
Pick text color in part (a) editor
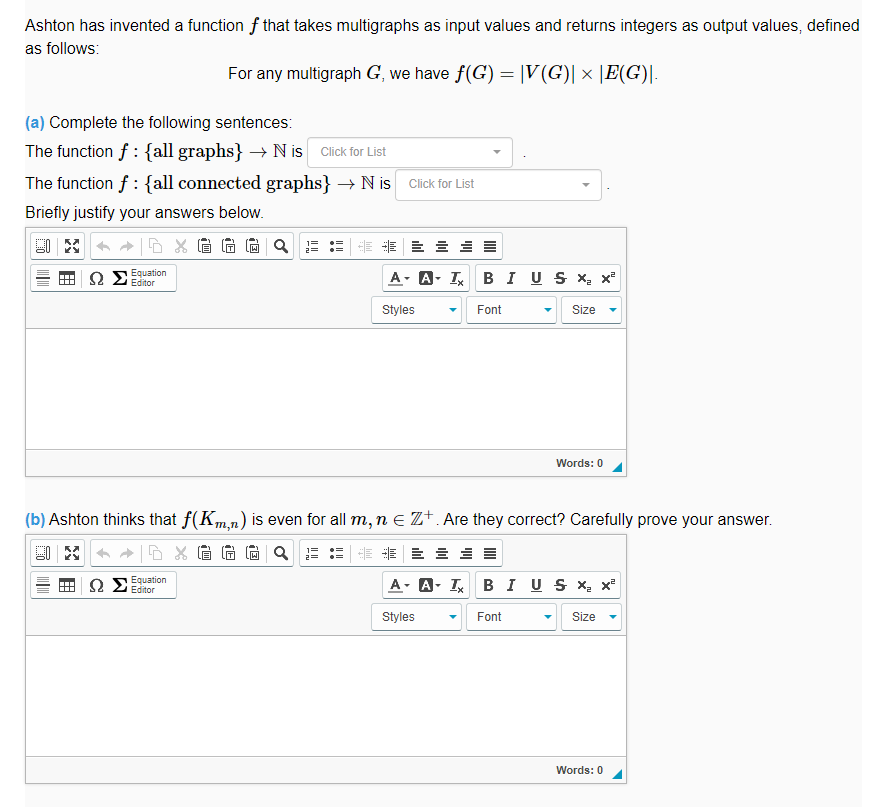pos(399,278)
